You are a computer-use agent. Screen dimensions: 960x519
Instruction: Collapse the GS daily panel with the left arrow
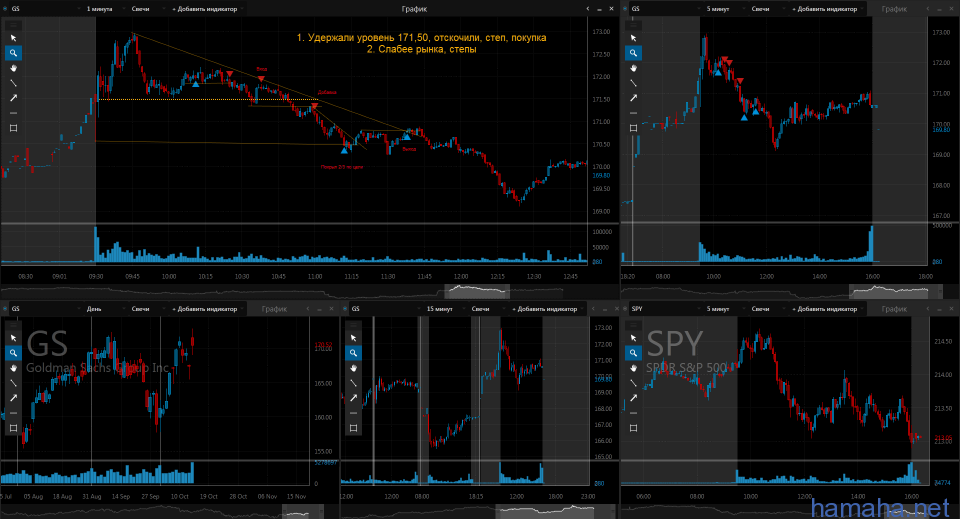pos(308,308)
